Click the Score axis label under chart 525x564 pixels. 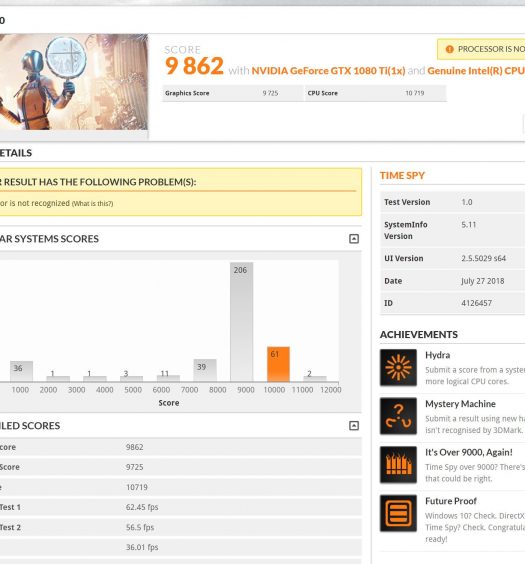(x=169, y=403)
